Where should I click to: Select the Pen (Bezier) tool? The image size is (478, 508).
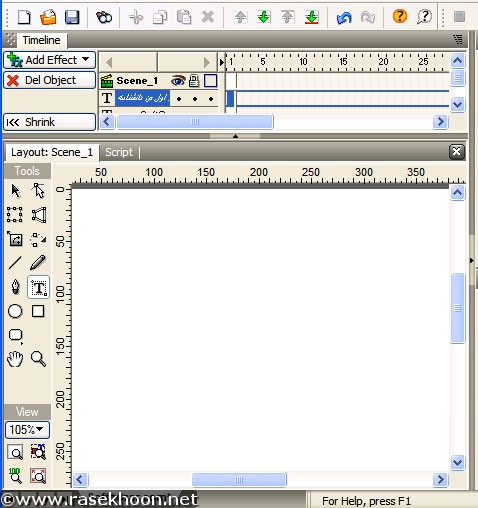[15, 287]
